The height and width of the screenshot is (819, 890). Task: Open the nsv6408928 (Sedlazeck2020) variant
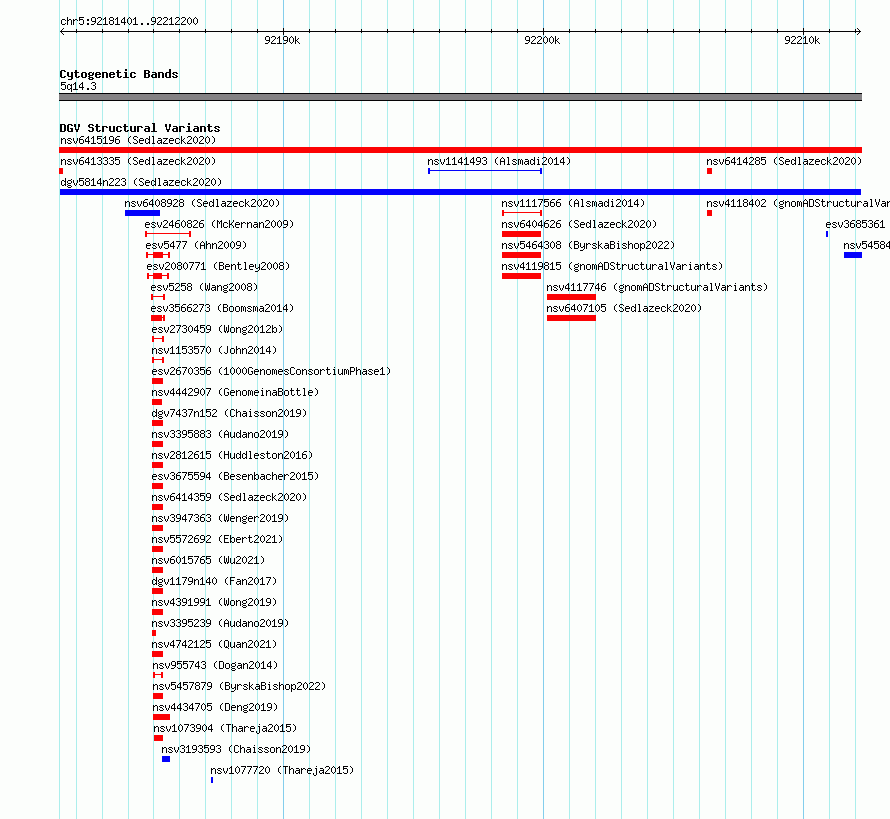[x=202, y=203]
